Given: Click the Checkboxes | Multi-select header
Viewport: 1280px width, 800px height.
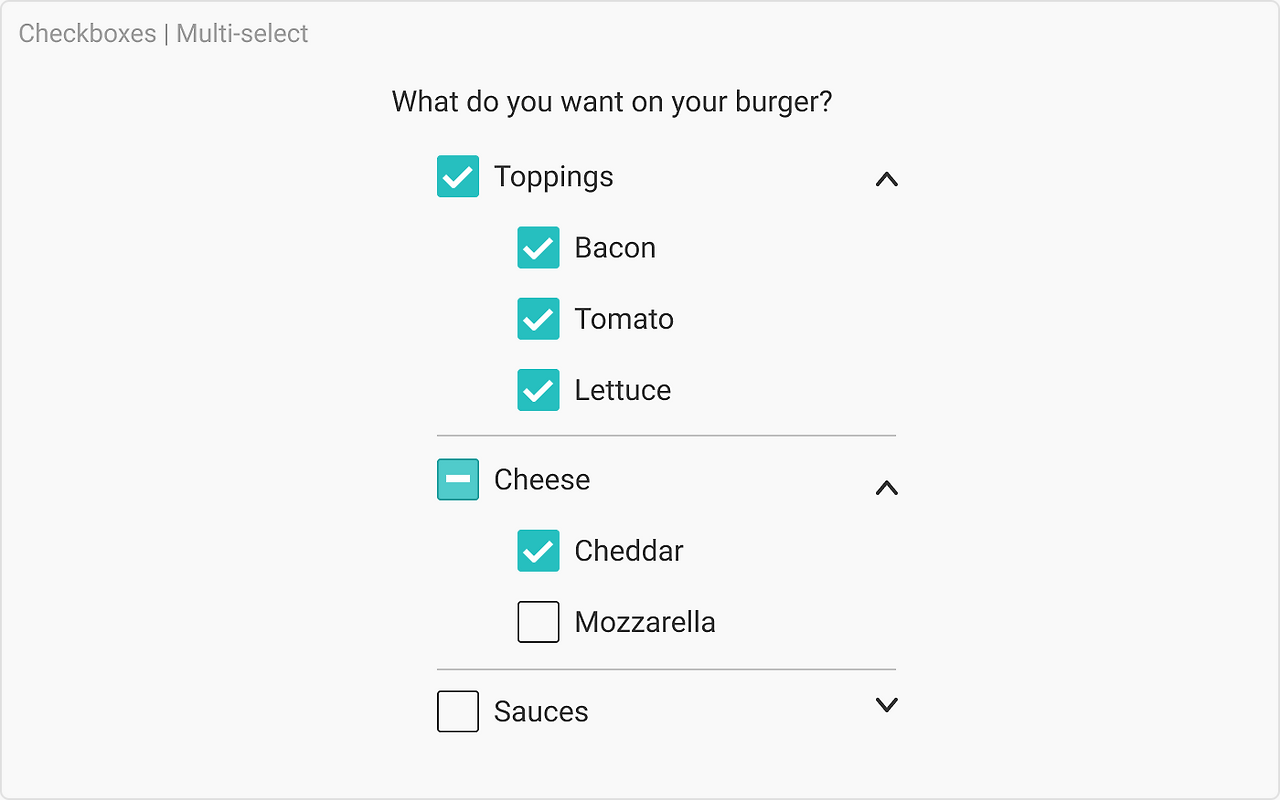Looking at the screenshot, I should [x=163, y=33].
